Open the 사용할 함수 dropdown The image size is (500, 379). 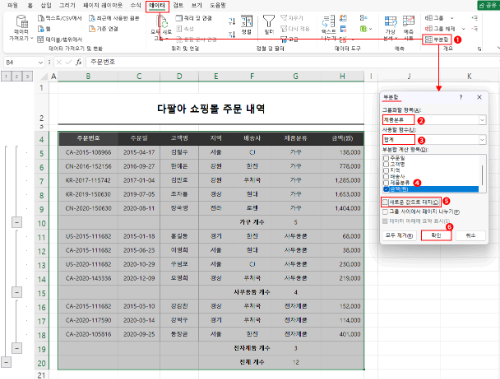(482, 140)
